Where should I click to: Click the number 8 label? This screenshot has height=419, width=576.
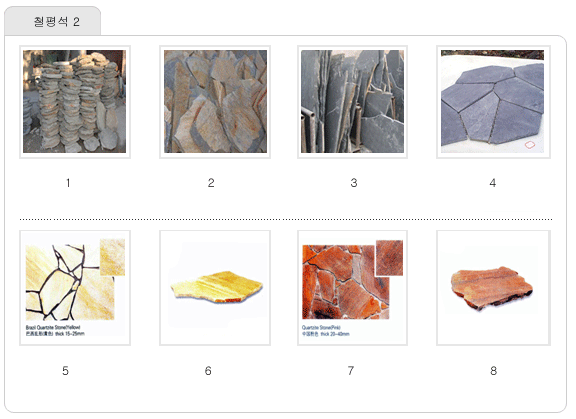click(x=494, y=371)
